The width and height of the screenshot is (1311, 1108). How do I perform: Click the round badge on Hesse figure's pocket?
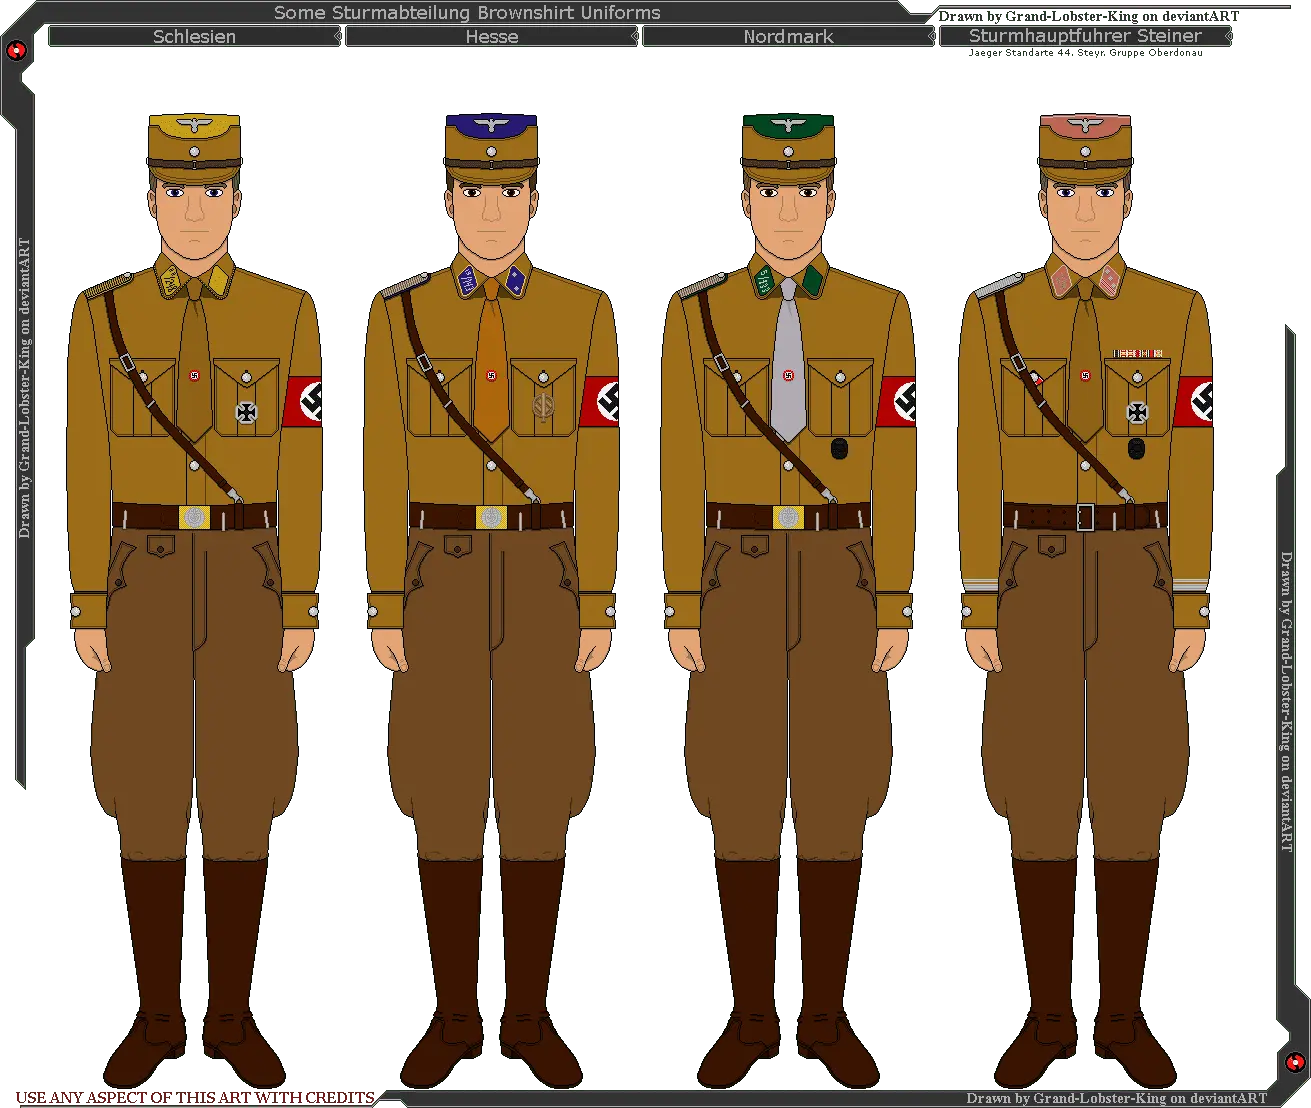(543, 408)
